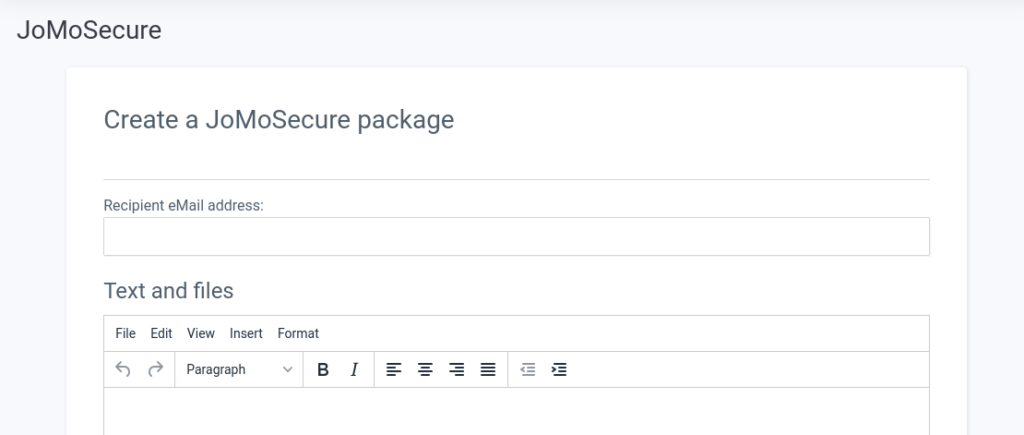
Task: Click the Redo arrow icon
Action: pyautogui.click(x=155, y=370)
